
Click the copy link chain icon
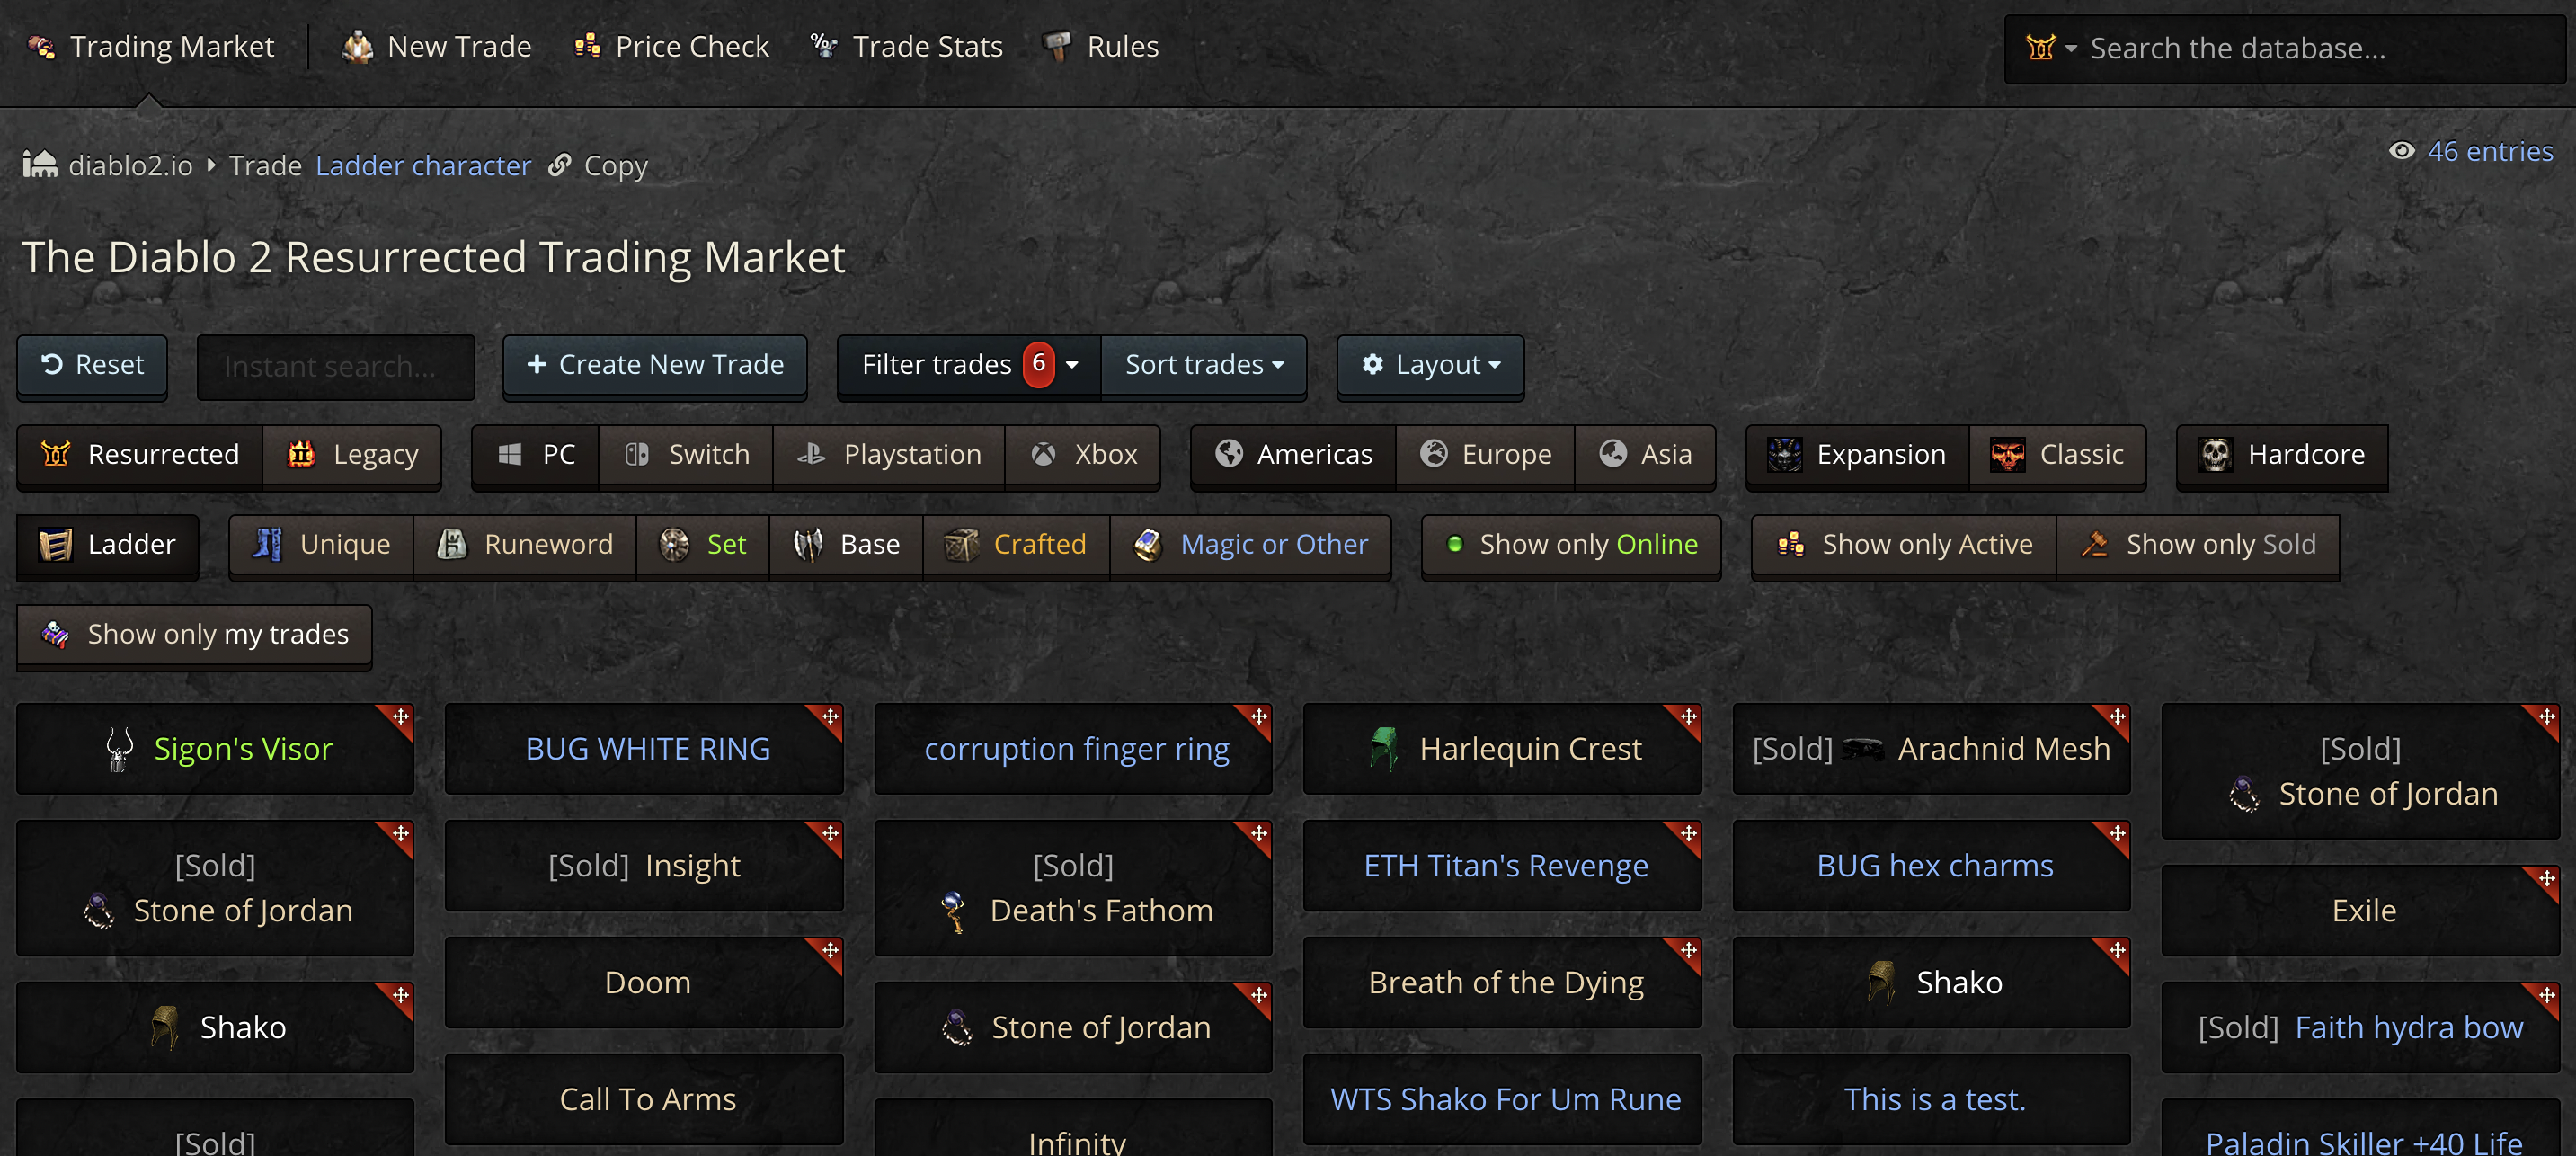[560, 164]
